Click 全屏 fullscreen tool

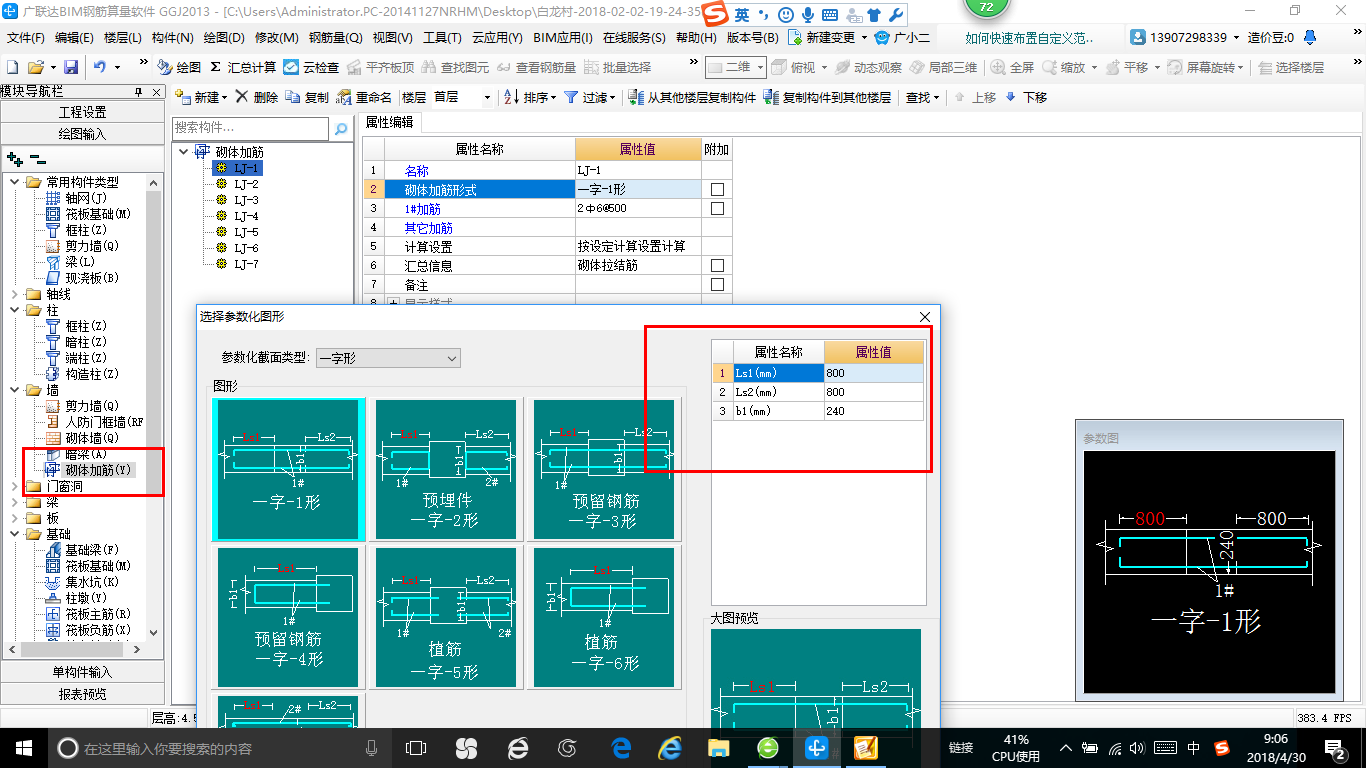click(1013, 67)
